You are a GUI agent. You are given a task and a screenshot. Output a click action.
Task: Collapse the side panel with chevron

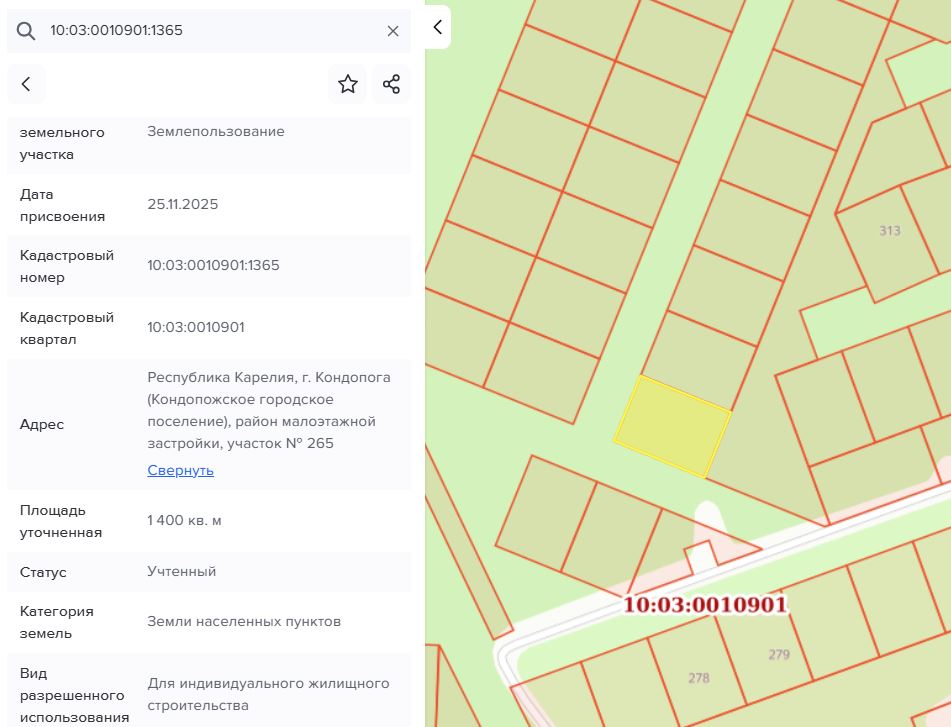pyautogui.click(x=437, y=27)
